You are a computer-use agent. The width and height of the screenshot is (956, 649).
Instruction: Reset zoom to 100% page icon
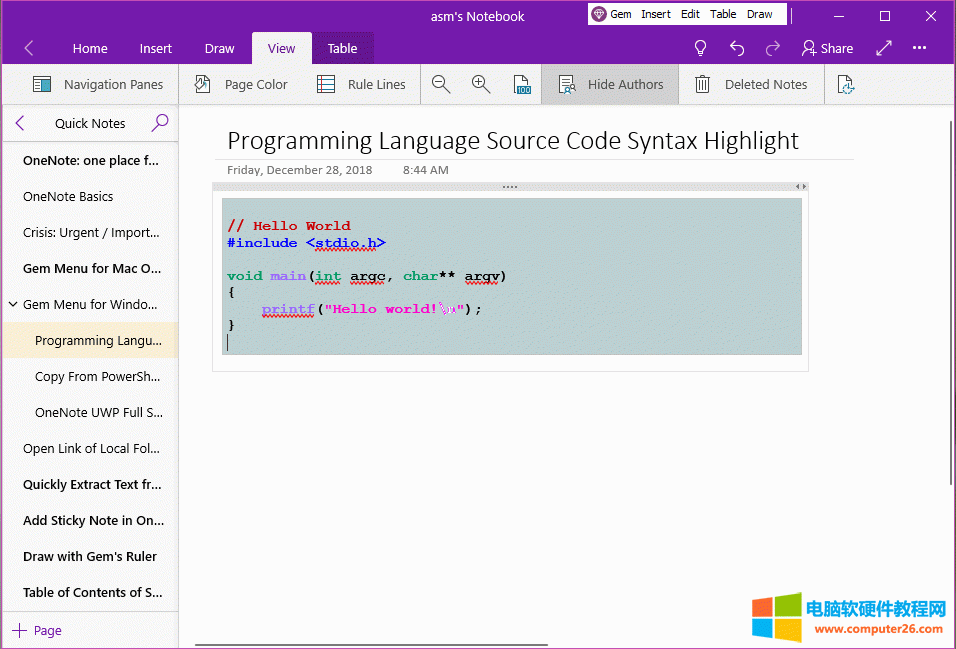tap(521, 85)
